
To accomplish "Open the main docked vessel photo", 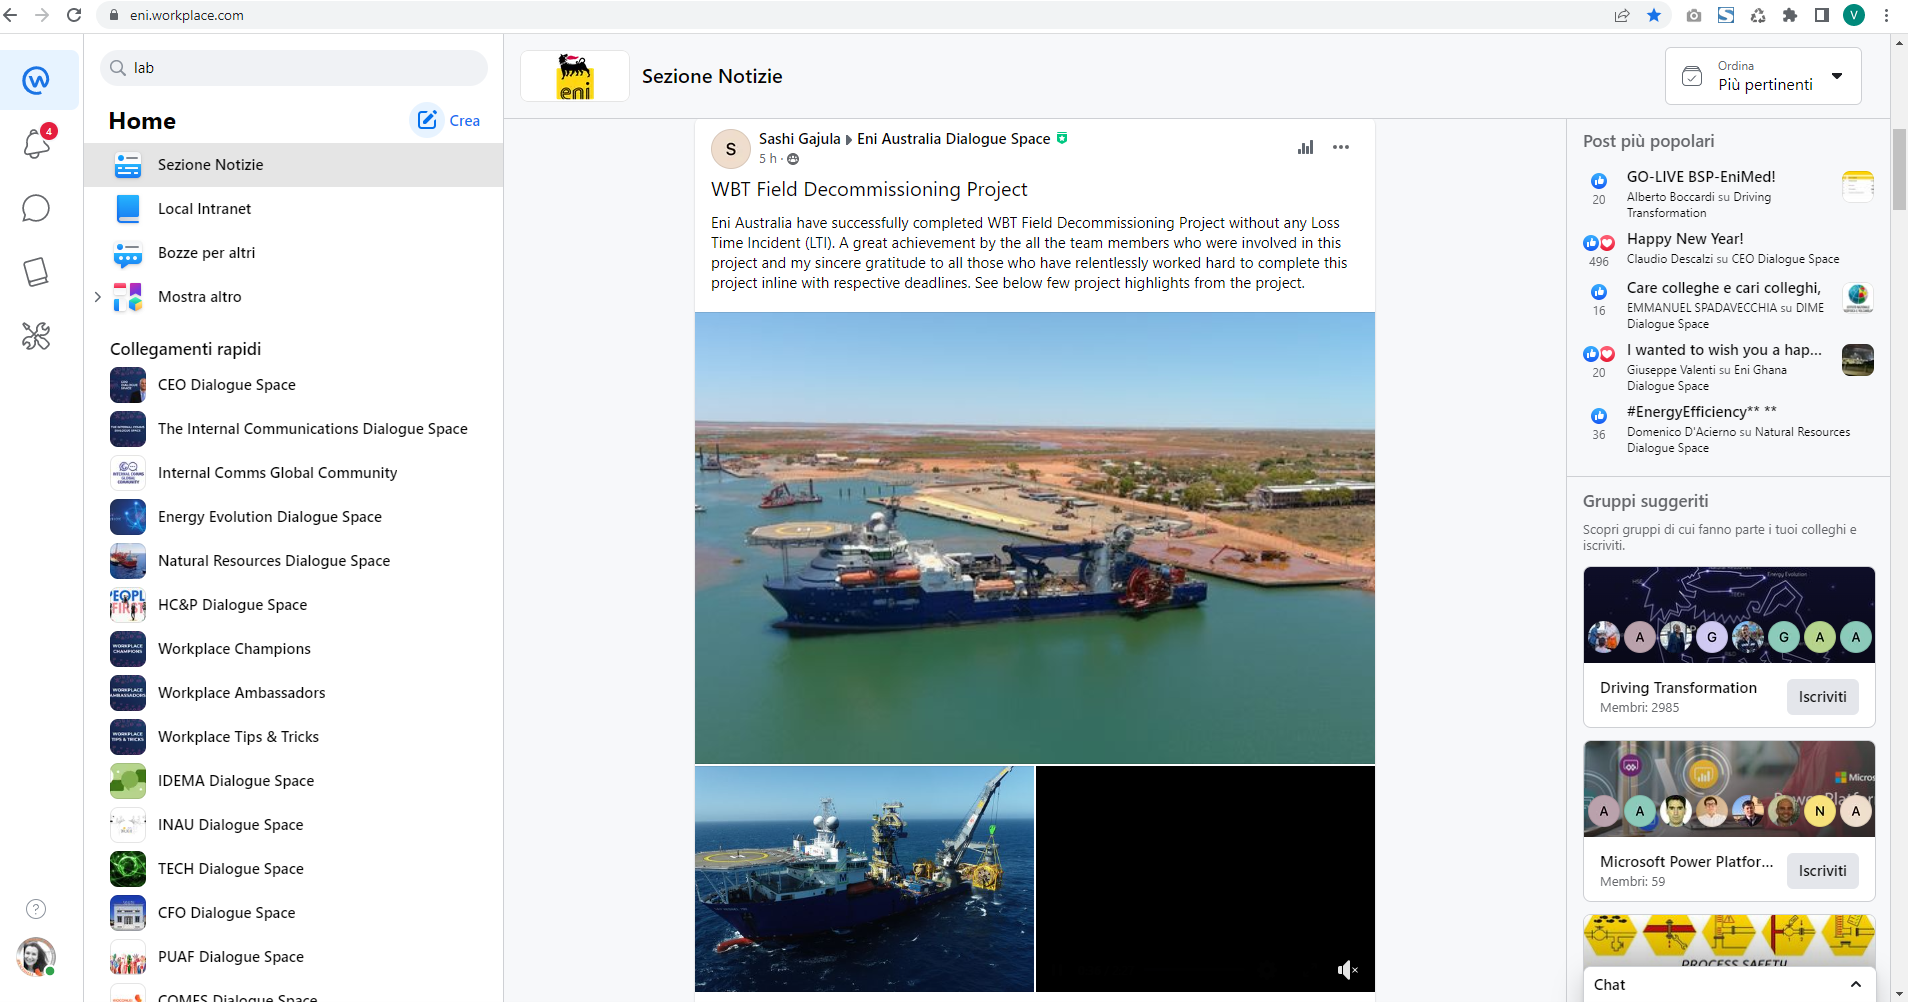I will 1034,538.
